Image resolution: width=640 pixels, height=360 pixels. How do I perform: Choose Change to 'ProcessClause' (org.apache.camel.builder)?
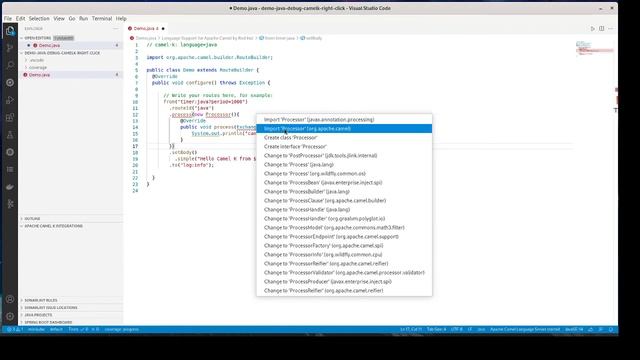point(344,200)
